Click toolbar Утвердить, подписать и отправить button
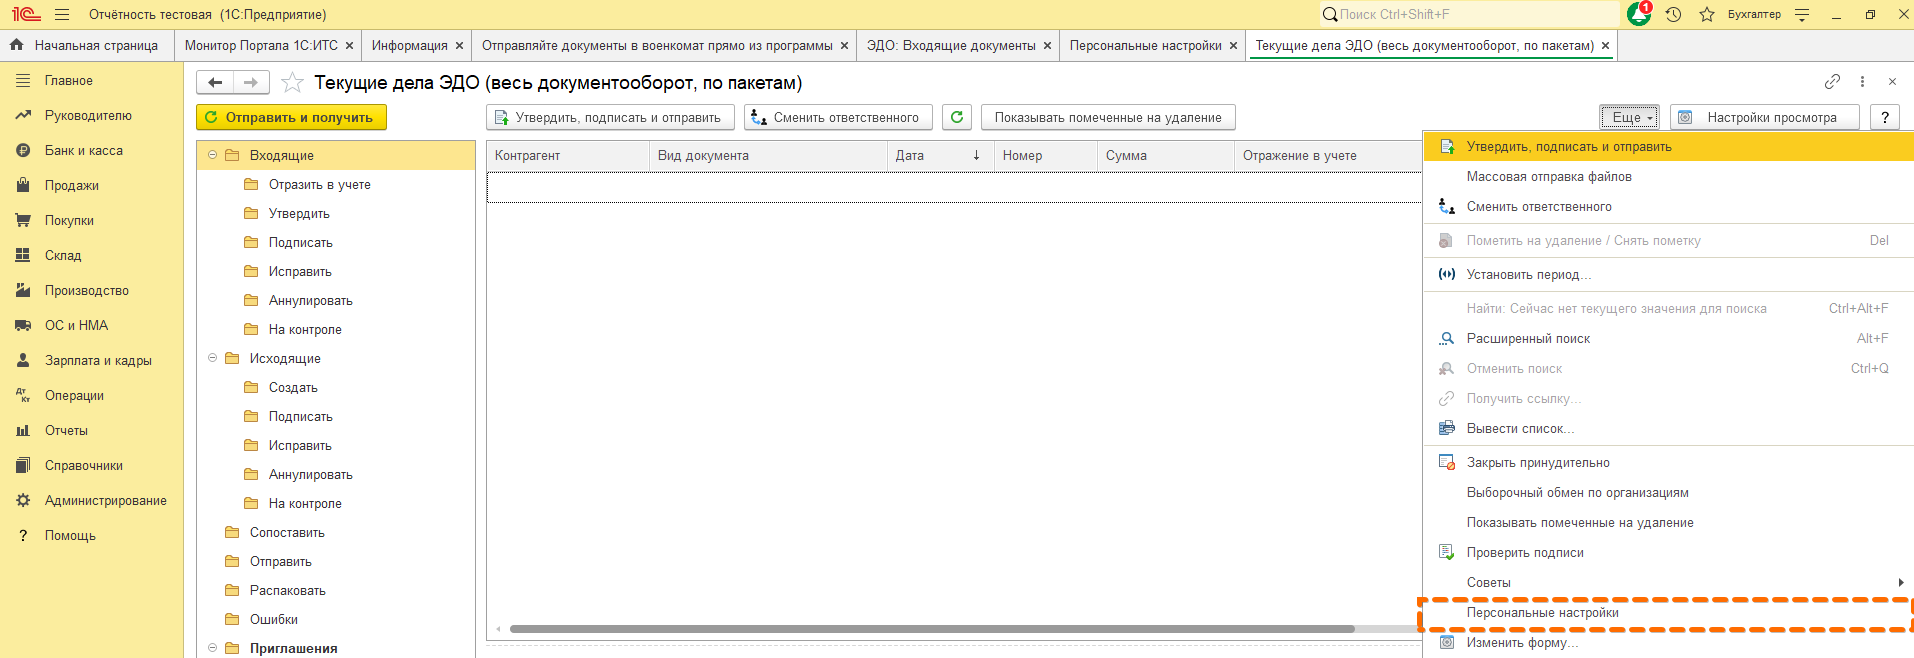The width and height of the screenshot is (1914, 658). click(610, 117)
